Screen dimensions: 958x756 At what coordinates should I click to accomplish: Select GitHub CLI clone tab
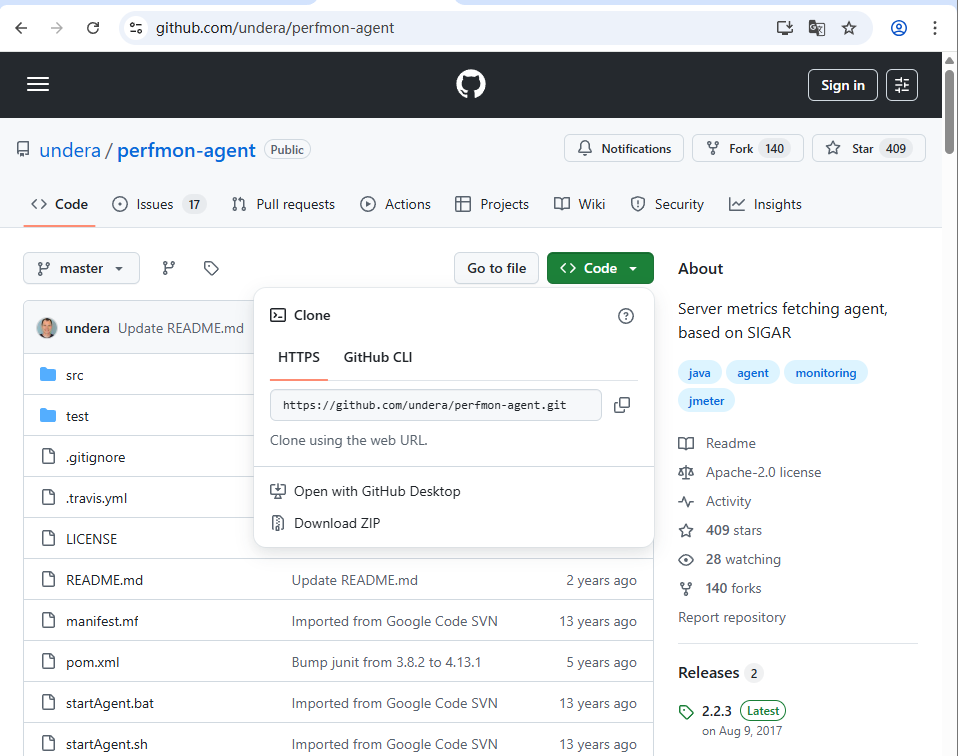pyautogui.click(x=378, y=358)
